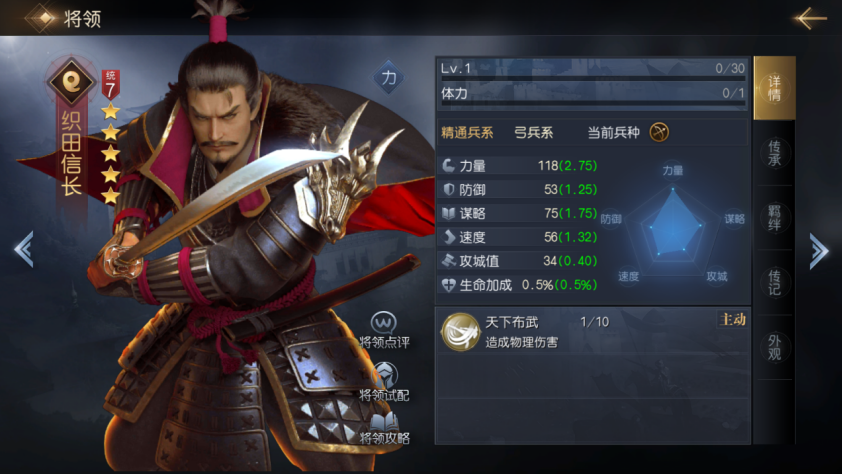
Task: Tap the 天下布武 skill icon
Action: tap(460, 332)
